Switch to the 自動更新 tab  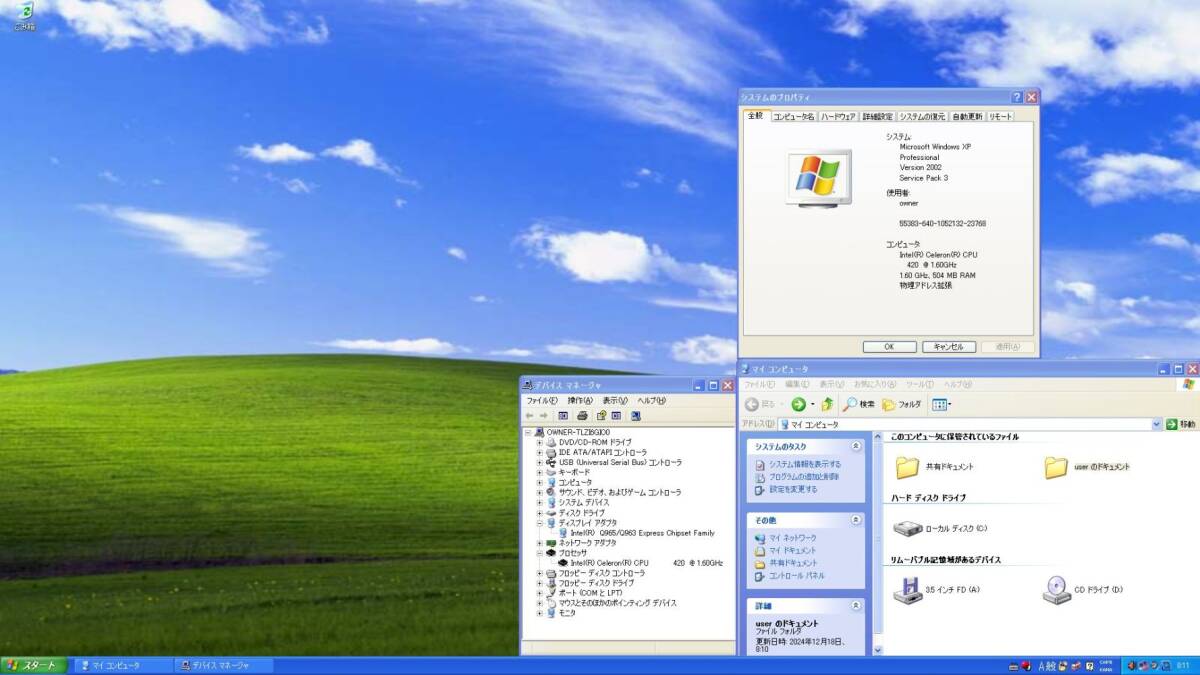point(967,117)
